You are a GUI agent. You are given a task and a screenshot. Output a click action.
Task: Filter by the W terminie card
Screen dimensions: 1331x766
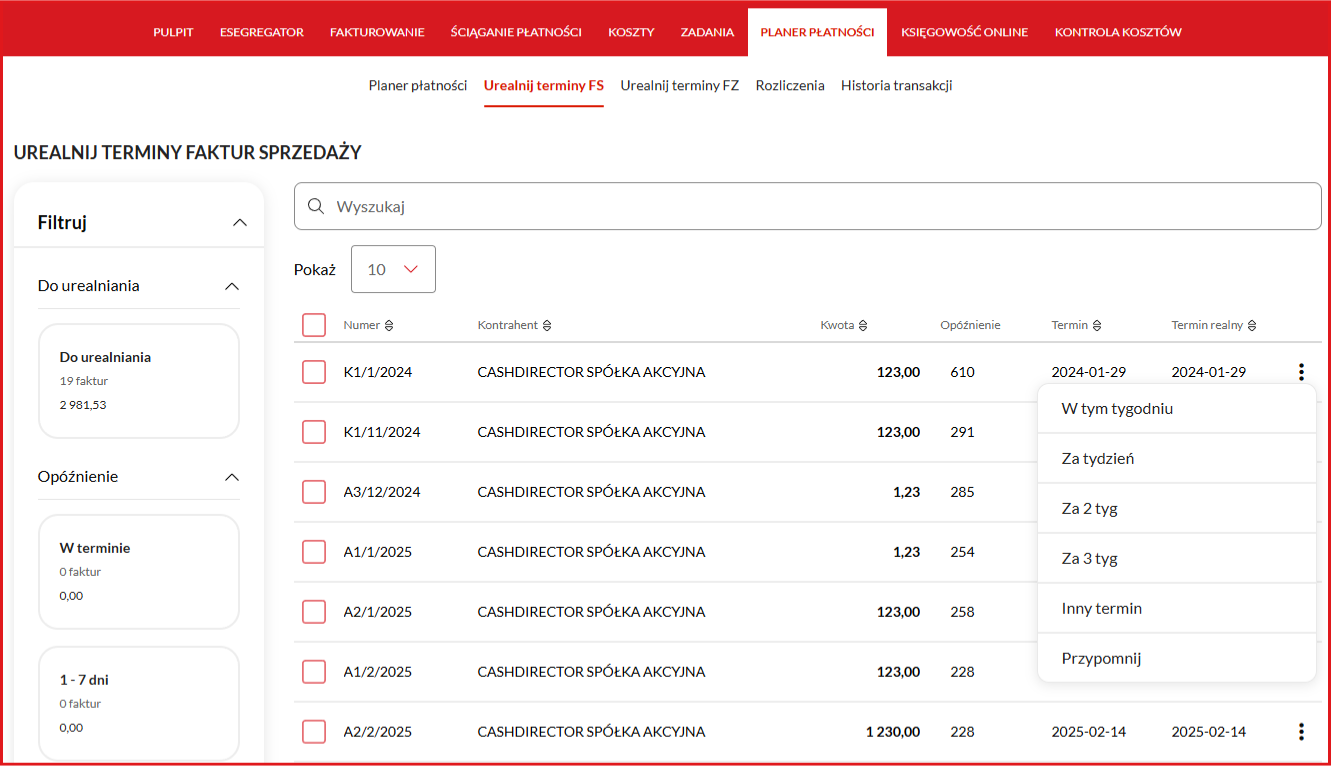click(139, 572)
